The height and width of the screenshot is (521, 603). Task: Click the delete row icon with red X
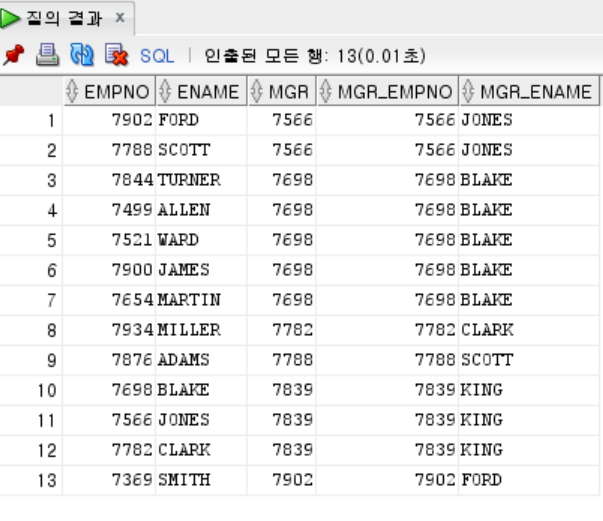[x=116, y=55]
